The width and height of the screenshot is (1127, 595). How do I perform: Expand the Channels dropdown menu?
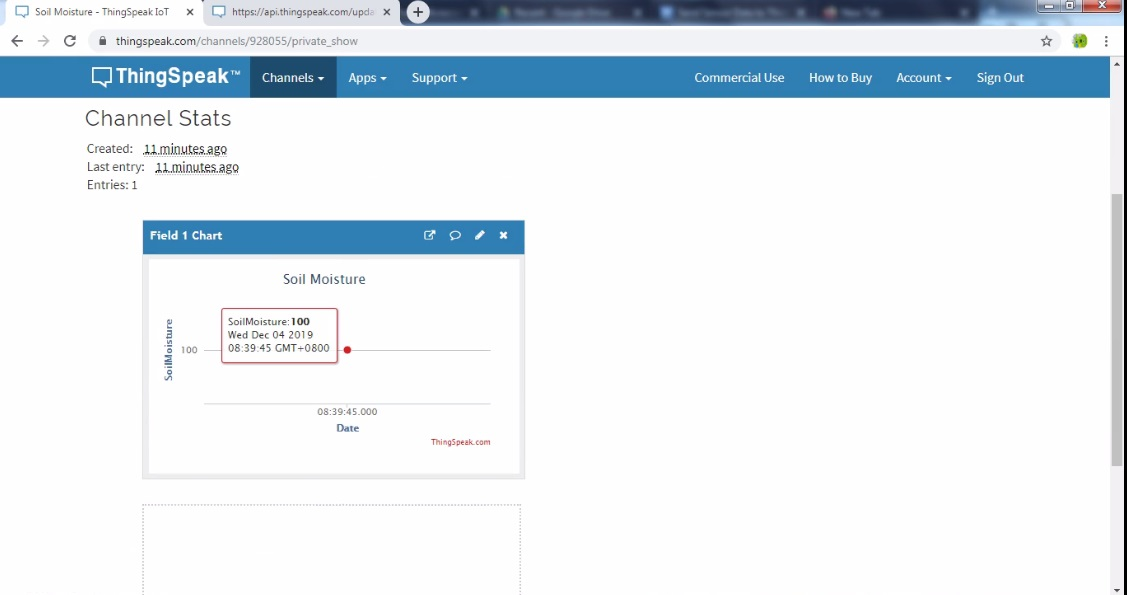pyautogui.click(x=293, y=78)
